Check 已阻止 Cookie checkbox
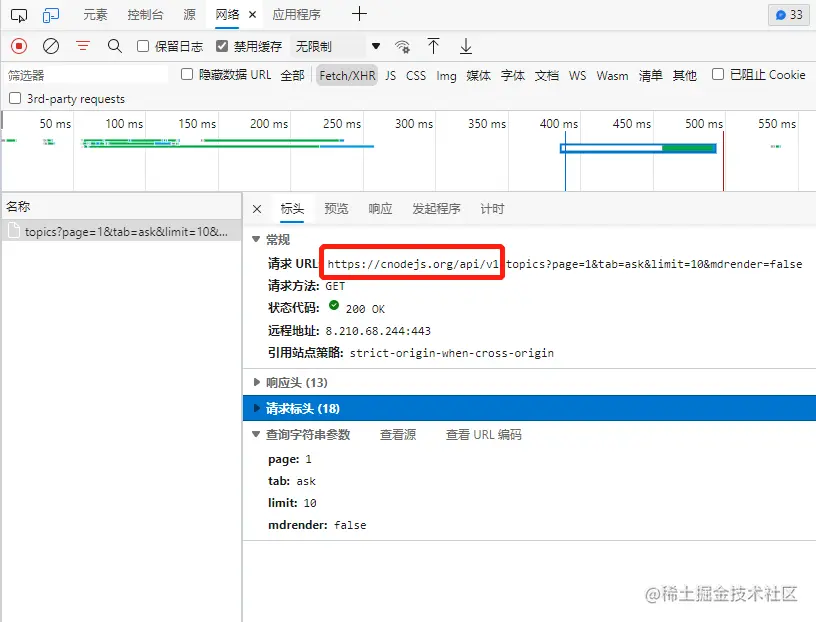Image resolution: width=816 pixels, height=622 pixels. 718,74
